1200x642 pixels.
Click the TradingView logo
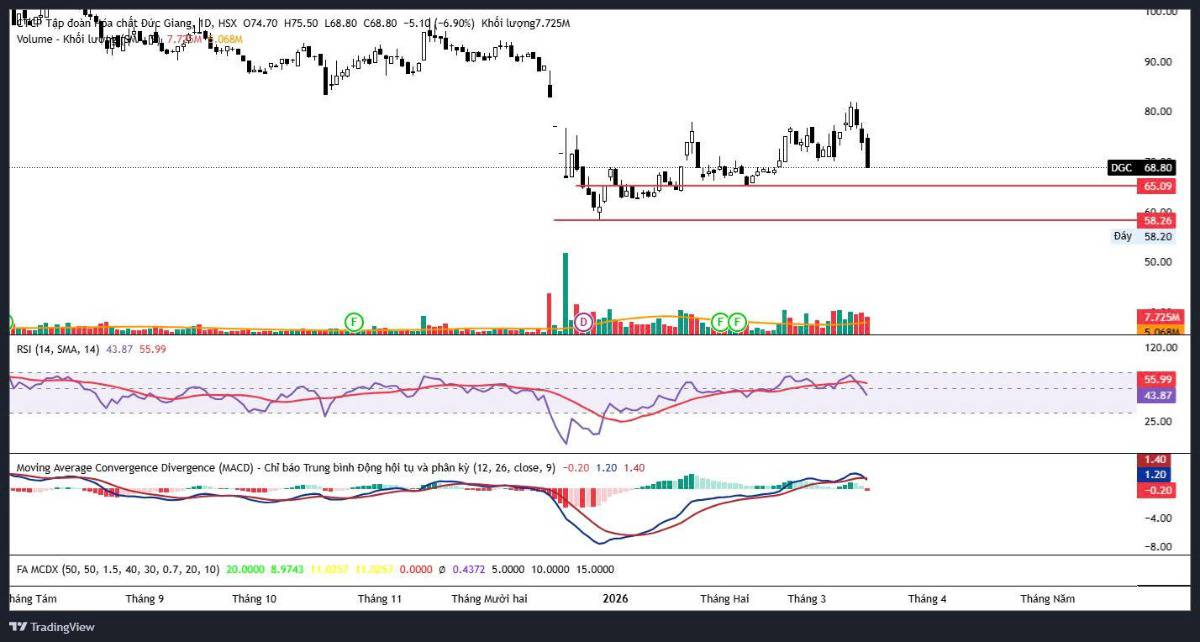[52, 627]
